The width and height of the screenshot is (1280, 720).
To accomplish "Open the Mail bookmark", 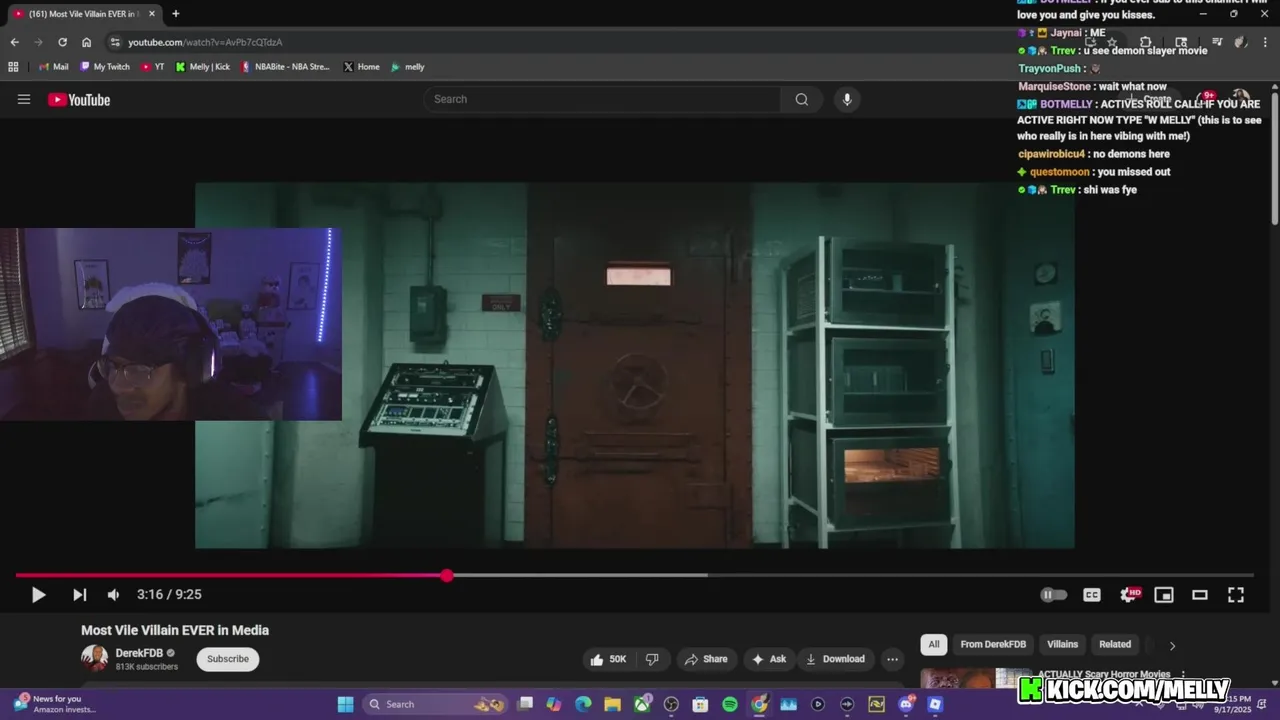I will [x=54, y=67].
